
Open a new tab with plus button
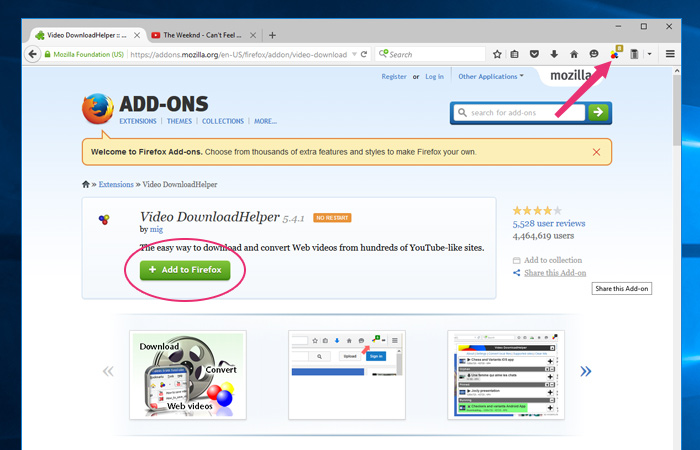(x=272, y=35)
